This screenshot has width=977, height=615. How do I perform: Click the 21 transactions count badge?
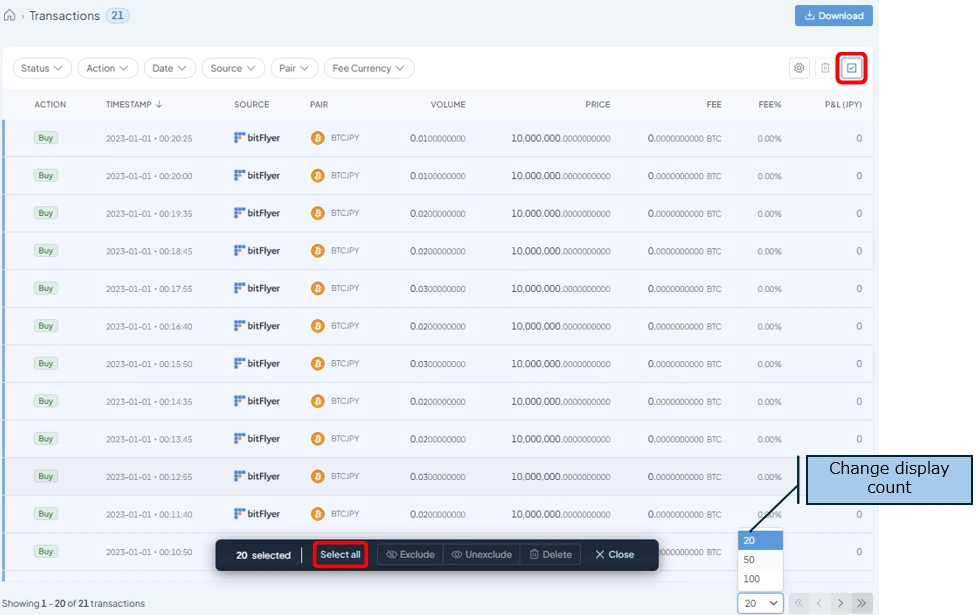point(117,16)
